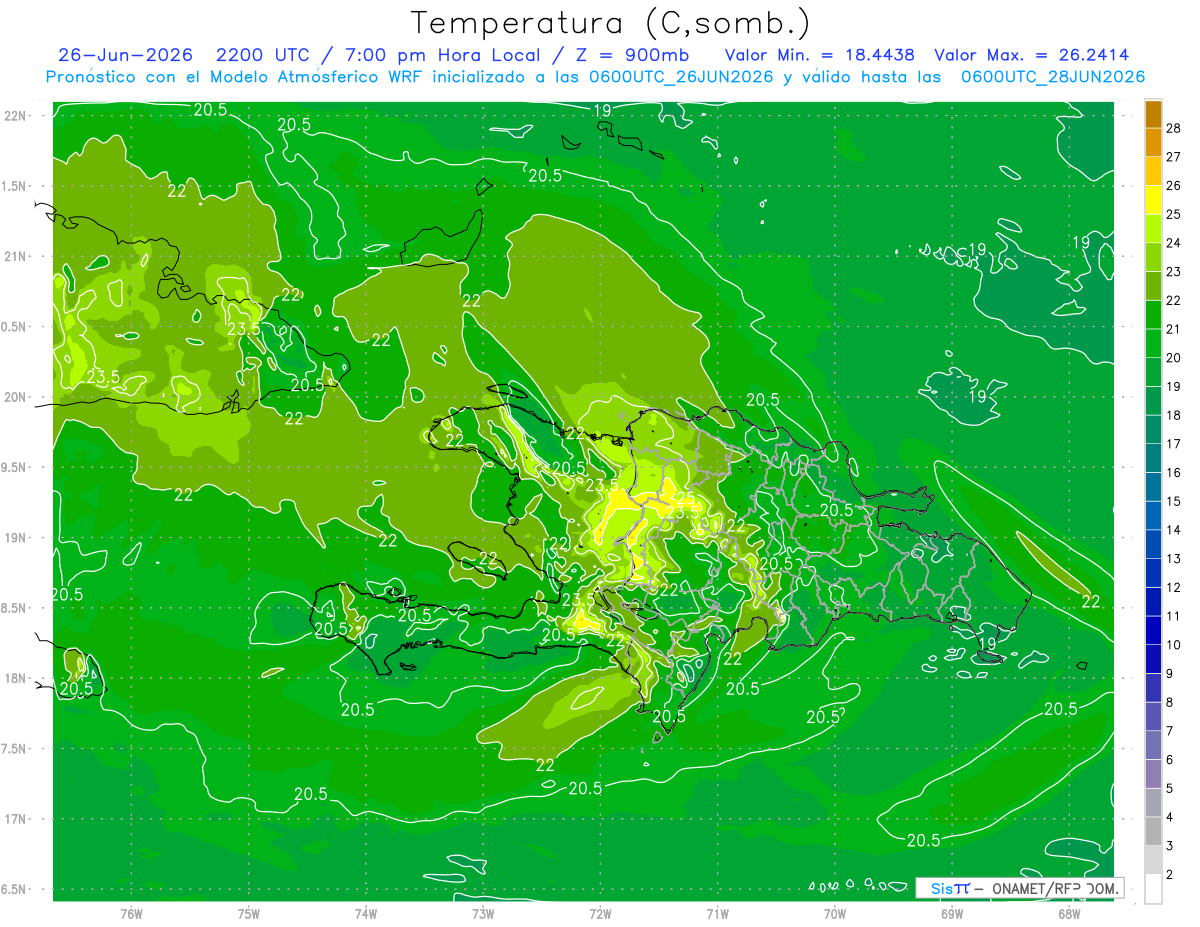Click the legend value 16
This screenshot has height=927, width=1200.
(1174, 473)
